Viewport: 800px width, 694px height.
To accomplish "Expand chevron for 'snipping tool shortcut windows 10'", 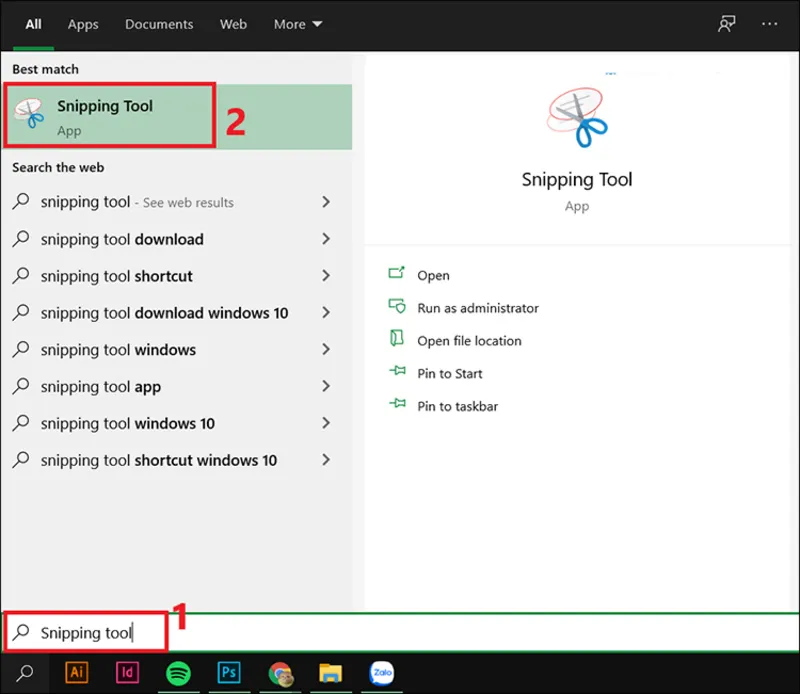I will [326, 460].
